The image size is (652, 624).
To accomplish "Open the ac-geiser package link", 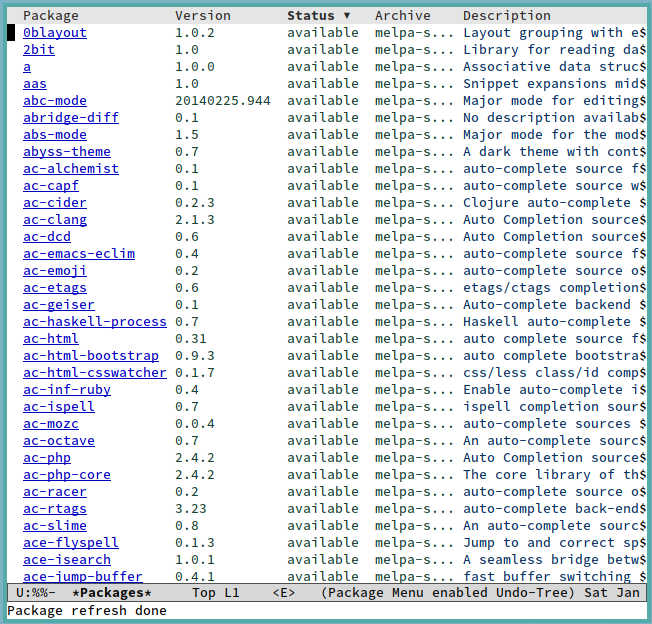I will click(59, 305).
